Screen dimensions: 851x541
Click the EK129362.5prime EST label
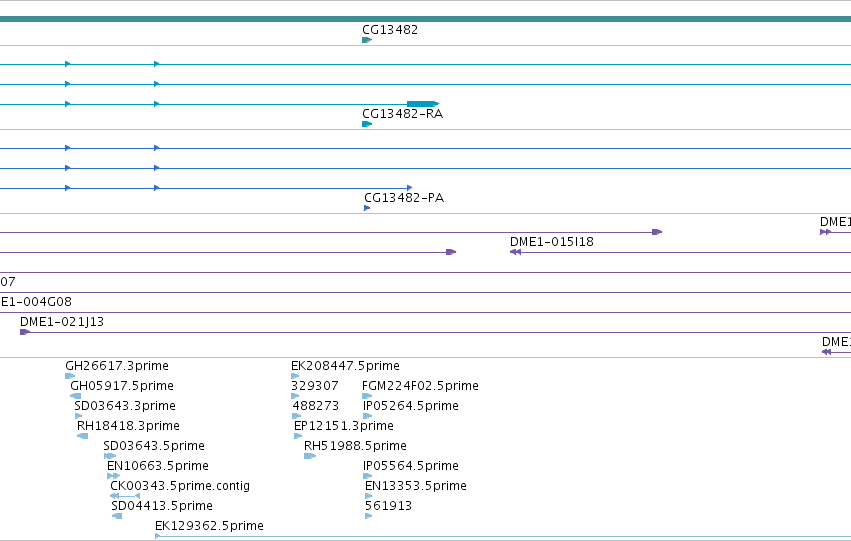tap(209, 526)
